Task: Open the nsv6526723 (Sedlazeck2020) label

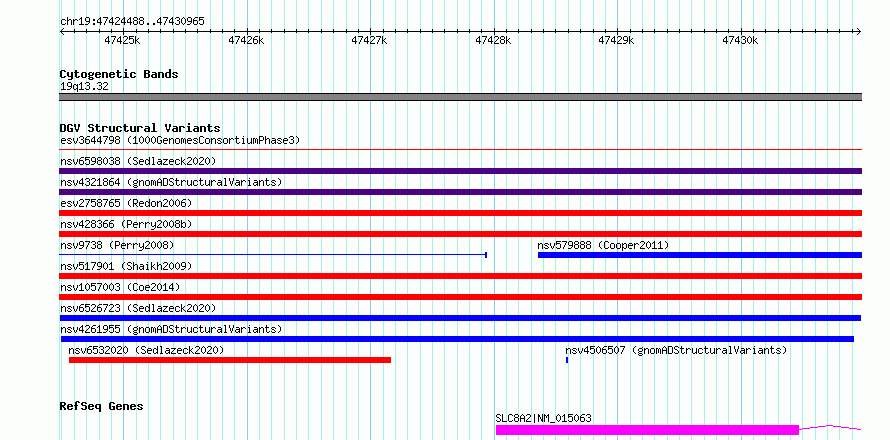Action: click(x=138, y=308)
